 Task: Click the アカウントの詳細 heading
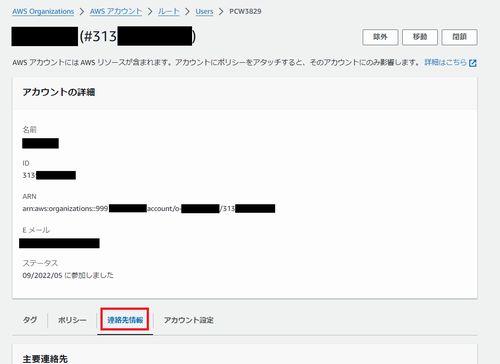(59, 92)
